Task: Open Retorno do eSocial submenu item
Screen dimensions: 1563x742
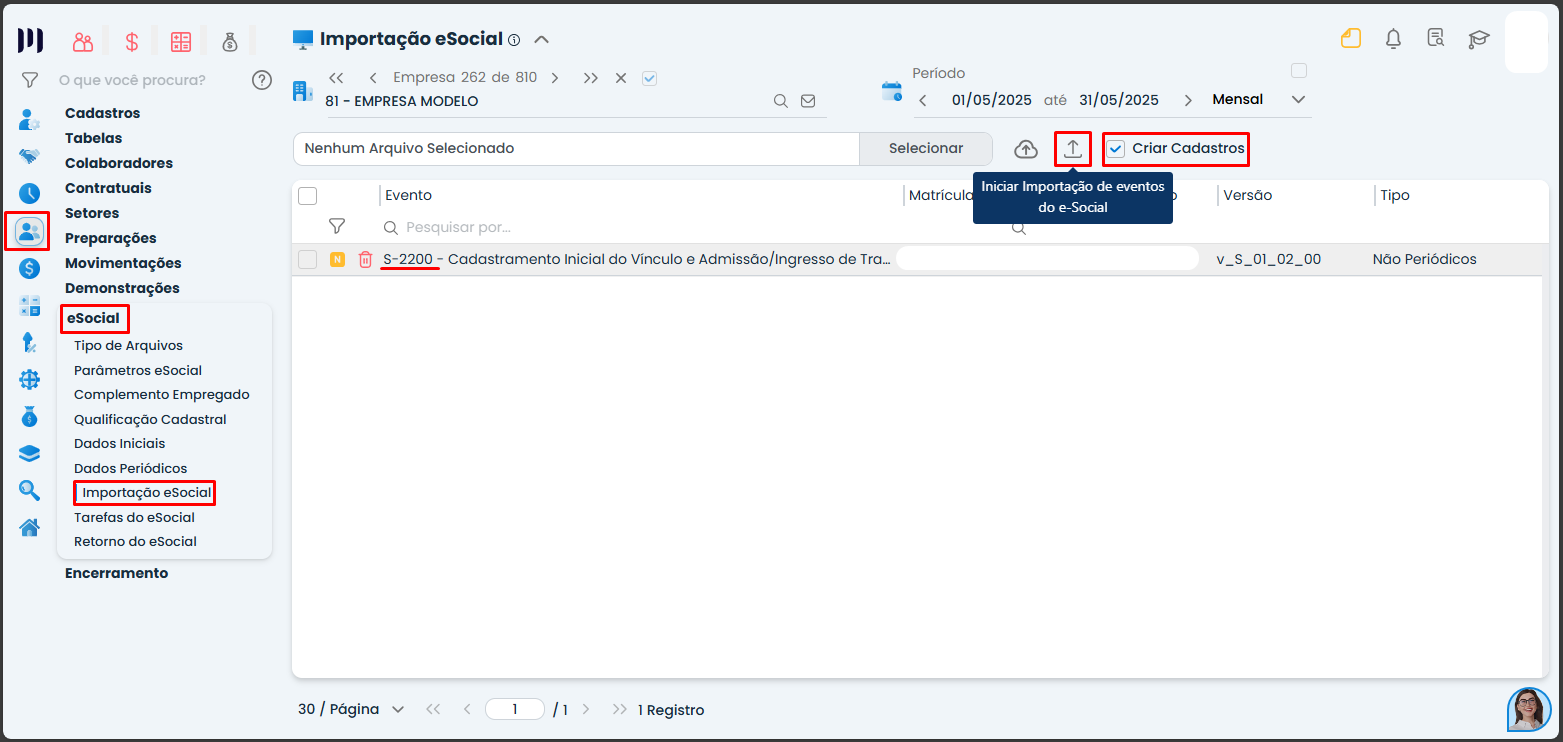Action: point(135,541)
